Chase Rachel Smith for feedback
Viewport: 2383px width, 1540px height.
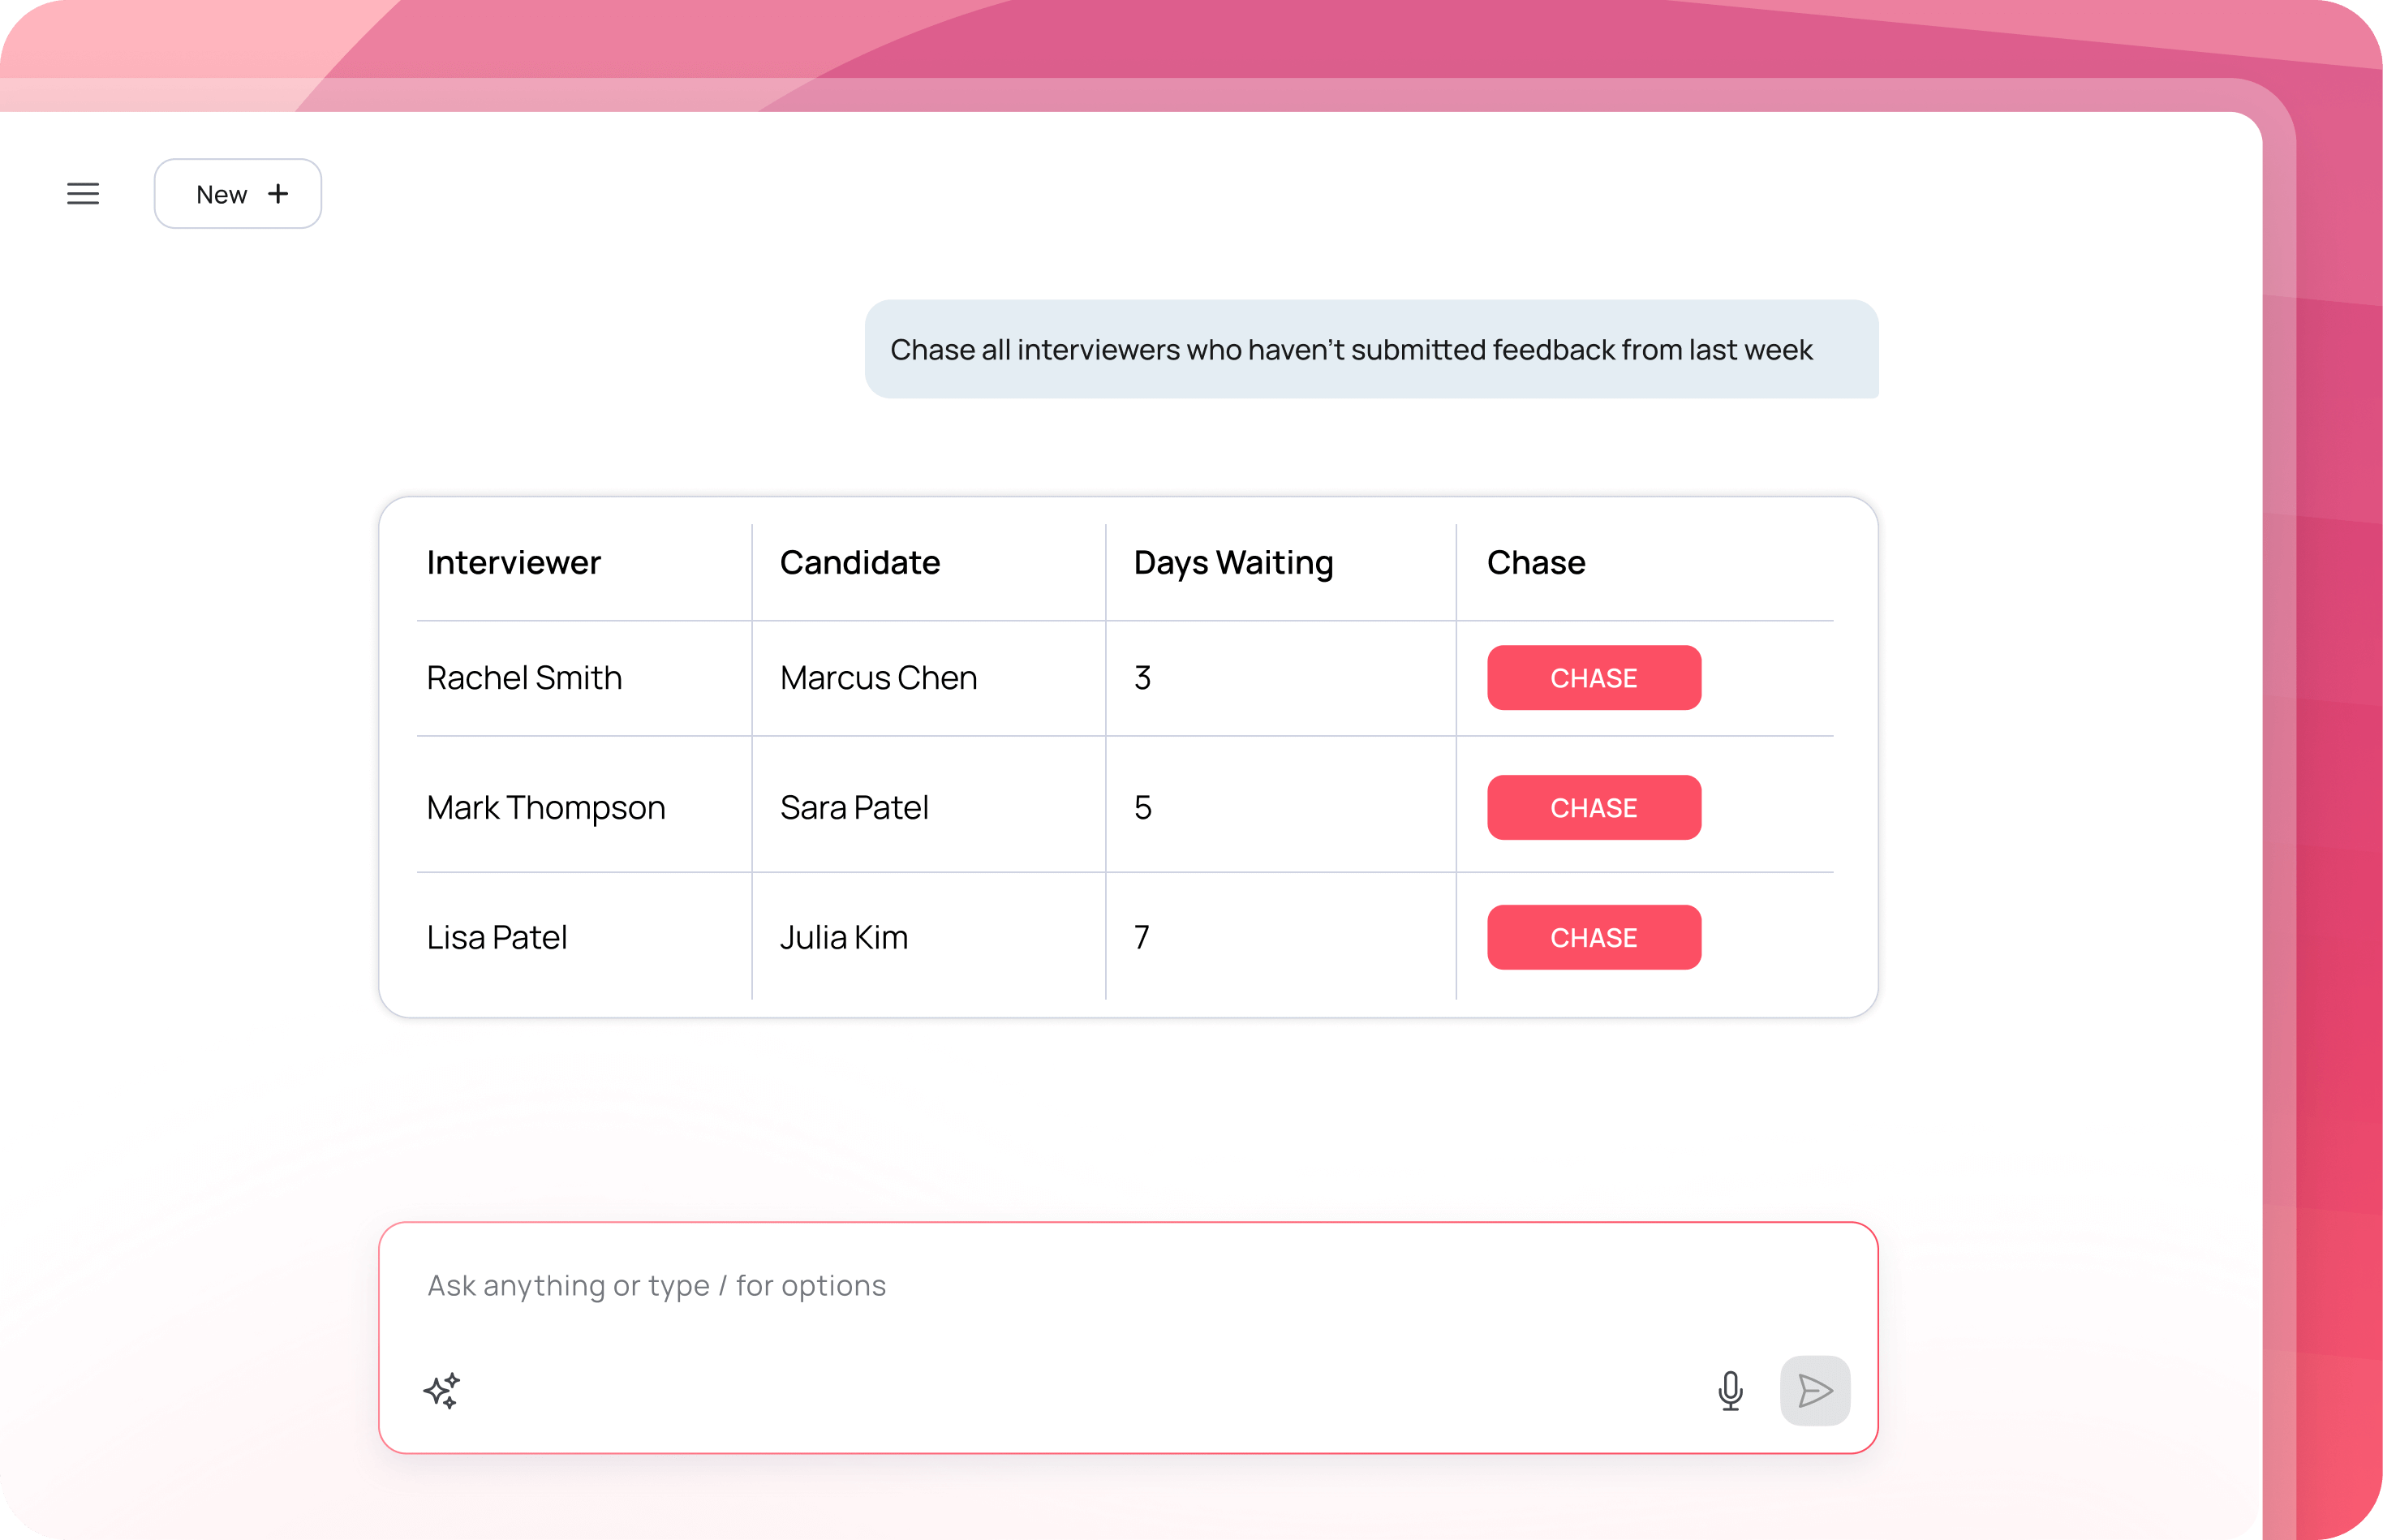[x=1593, y=678]
